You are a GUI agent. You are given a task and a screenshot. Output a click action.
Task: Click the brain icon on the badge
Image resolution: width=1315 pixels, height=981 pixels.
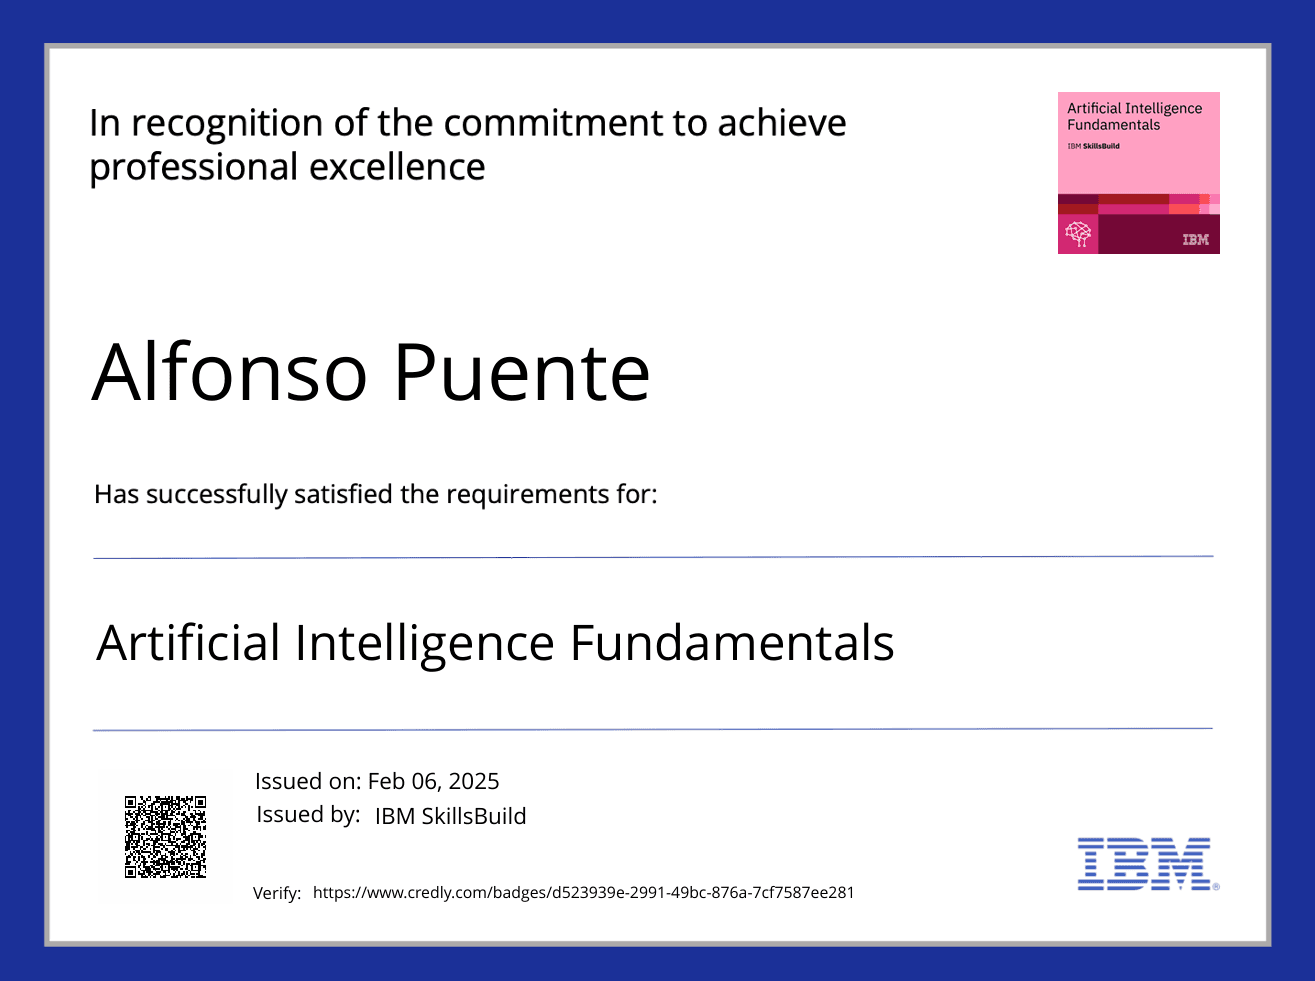(1078, 234)
